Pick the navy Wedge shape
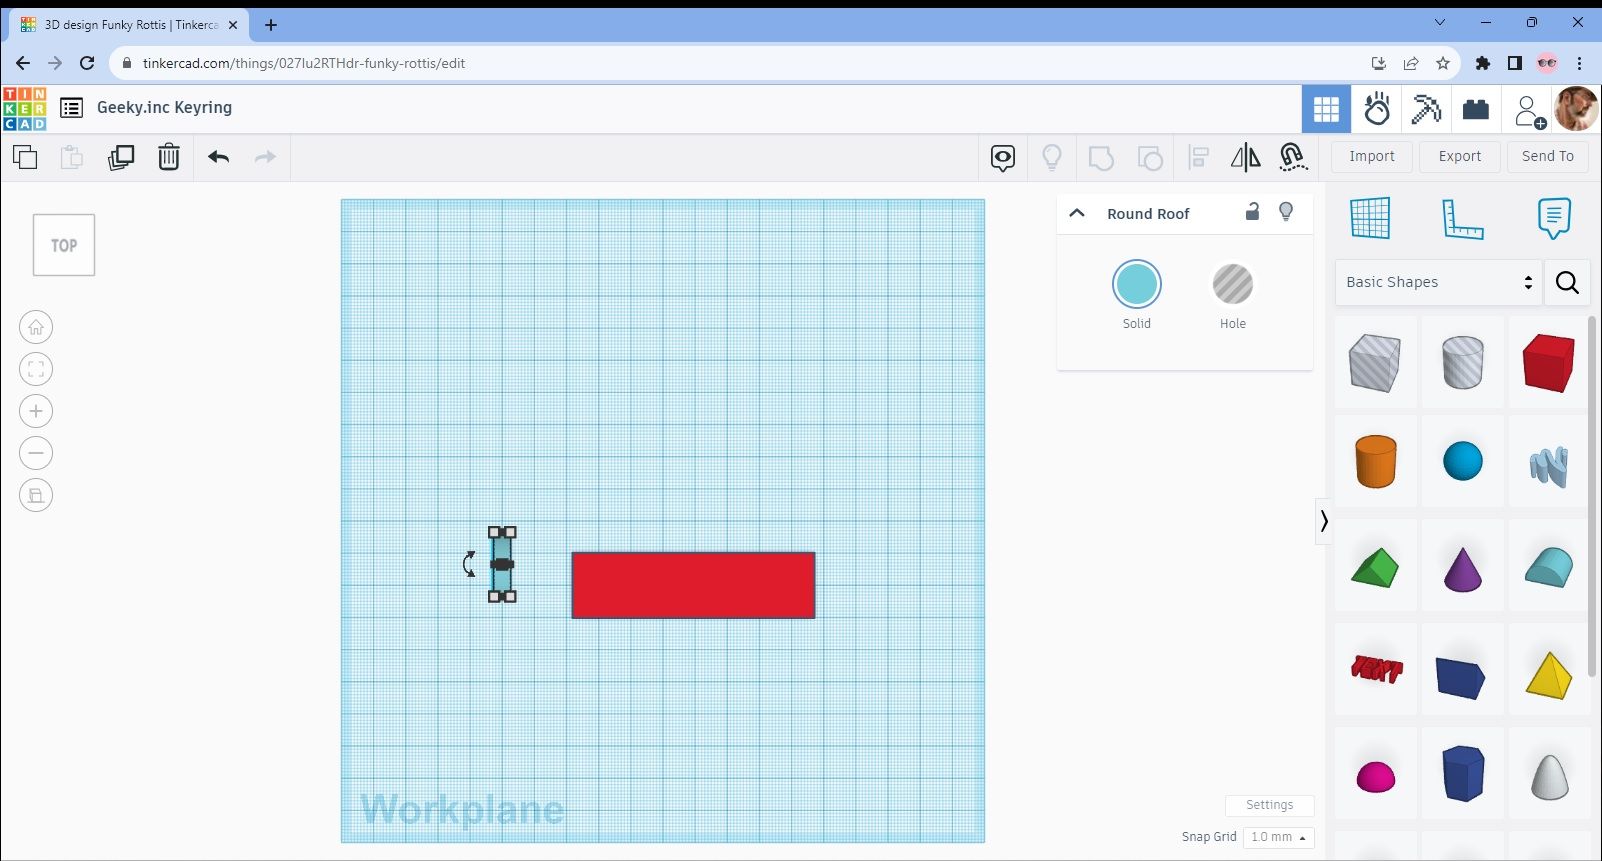This screenshot has height=861, width=1602. click(1462, 675)
